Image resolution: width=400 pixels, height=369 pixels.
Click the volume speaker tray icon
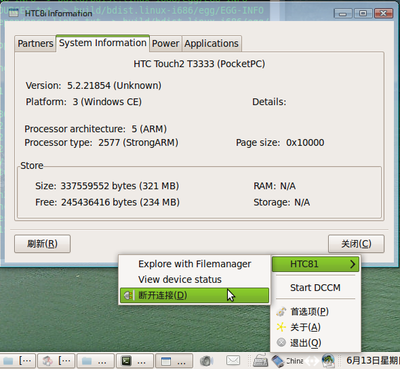coord(206,361)
